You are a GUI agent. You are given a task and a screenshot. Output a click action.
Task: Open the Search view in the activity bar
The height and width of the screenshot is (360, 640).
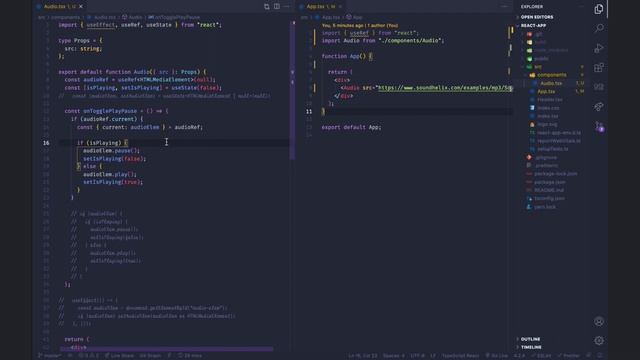click(x=599, y=28)
